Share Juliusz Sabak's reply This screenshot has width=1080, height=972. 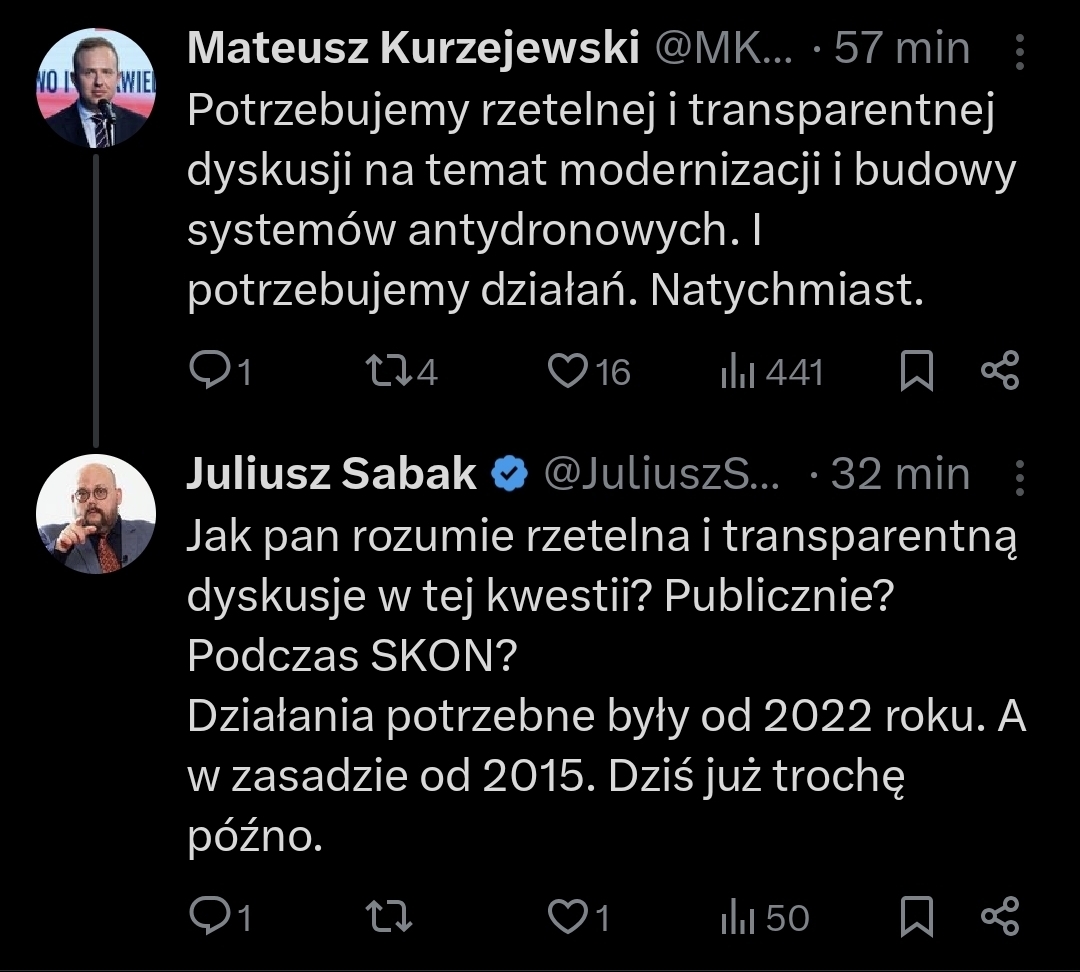click(x=999, y=917)
